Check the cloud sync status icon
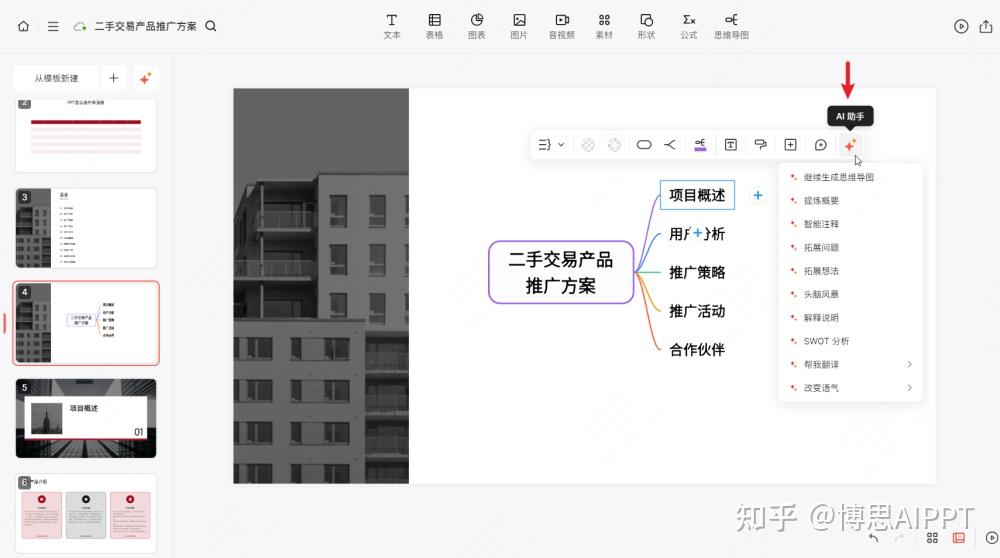1000x558 pixels. [x=80, y=27]
